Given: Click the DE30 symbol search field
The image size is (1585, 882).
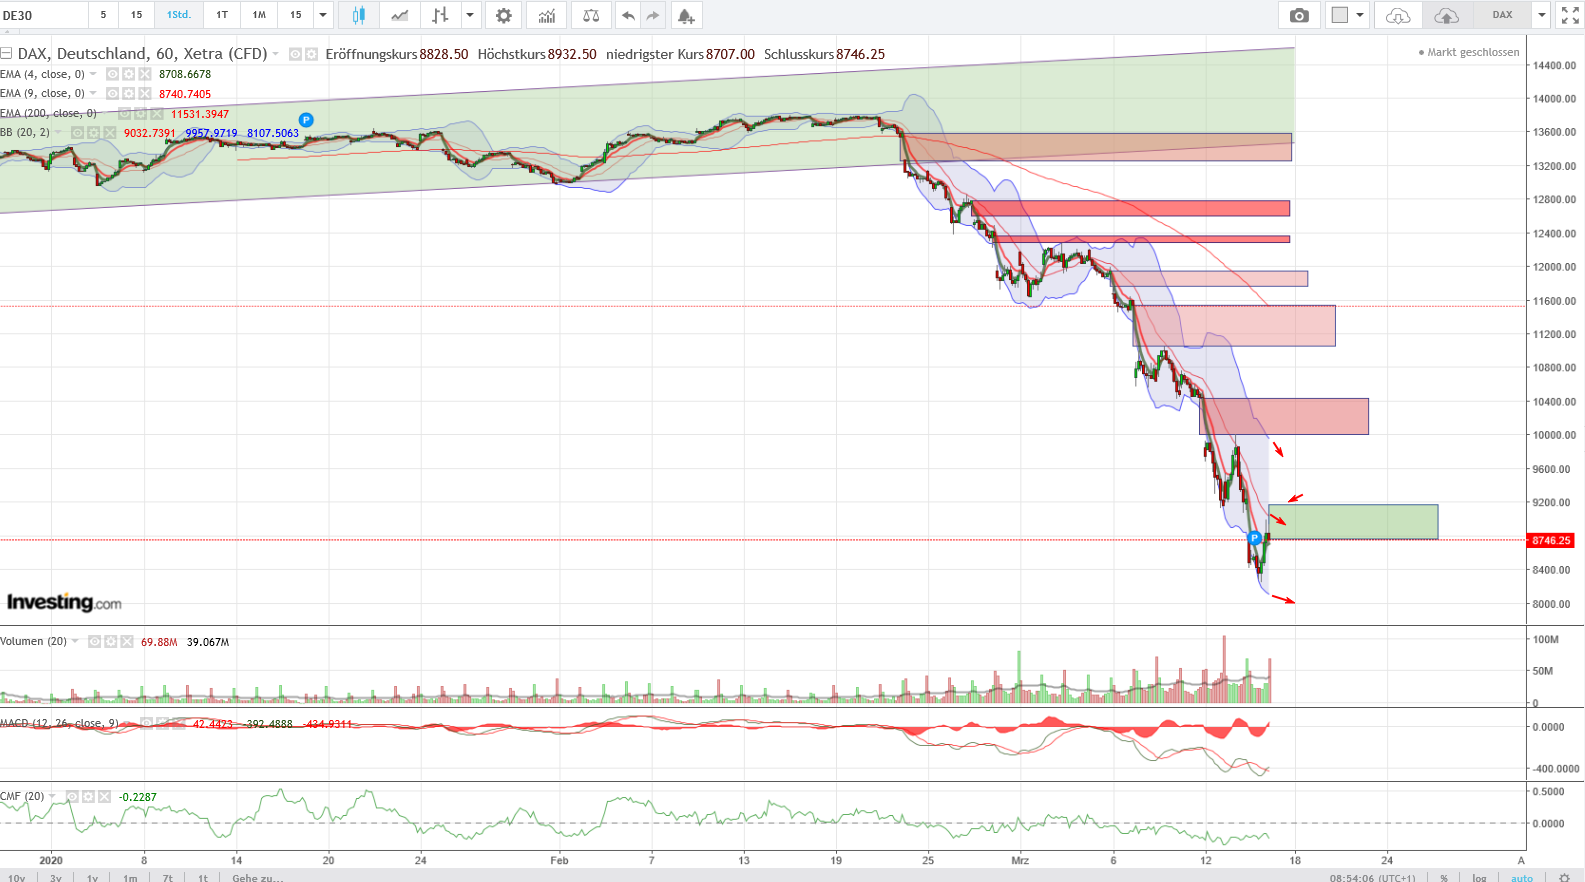Looking at the screenshot, I should coord(44,15).
